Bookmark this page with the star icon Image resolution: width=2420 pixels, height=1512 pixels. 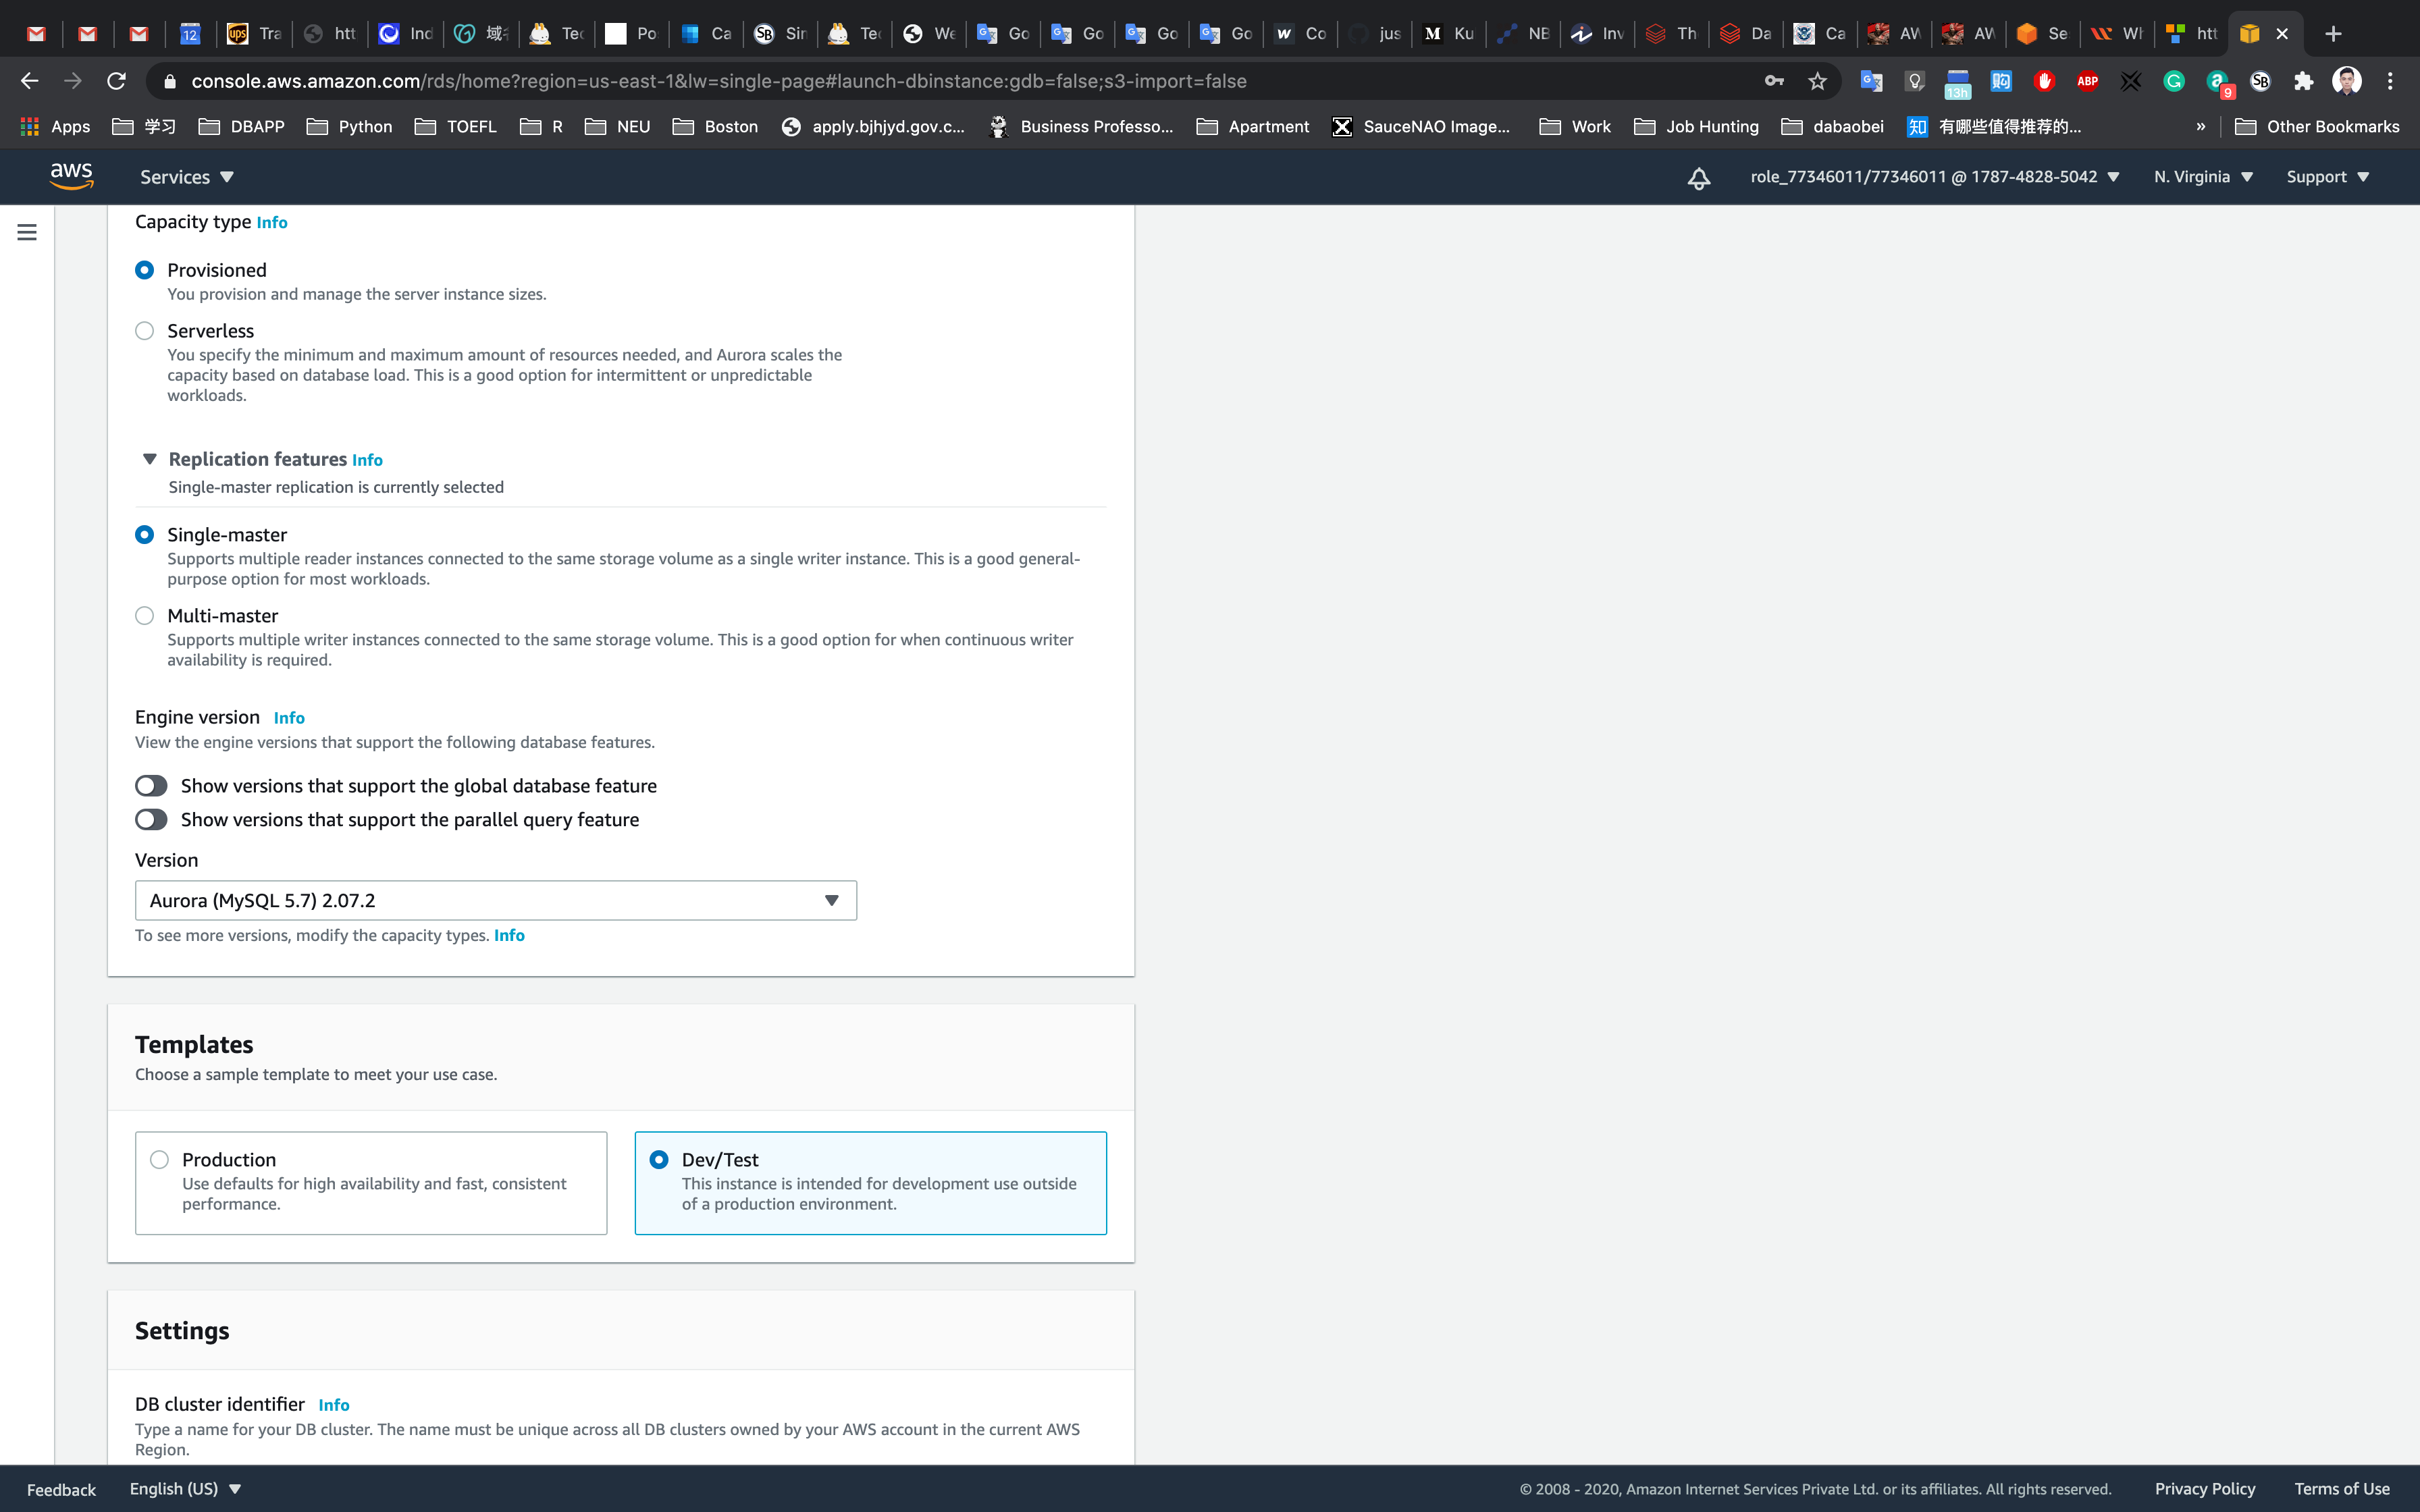[1817, 81]
